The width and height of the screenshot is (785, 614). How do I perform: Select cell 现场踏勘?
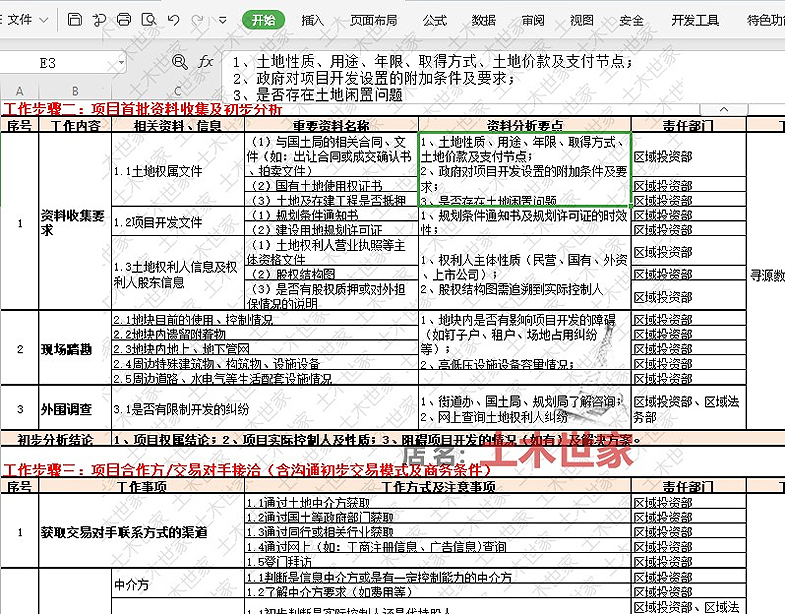coord(75,349)
